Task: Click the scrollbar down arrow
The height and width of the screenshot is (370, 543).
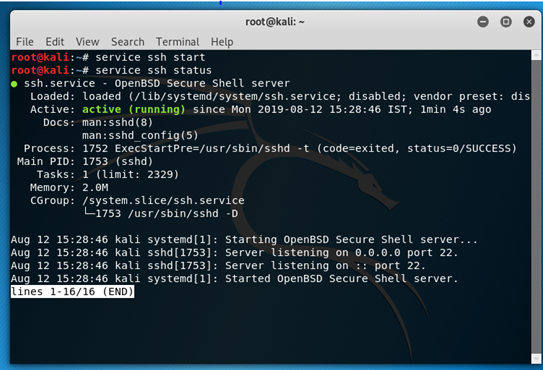Action: 536,359
